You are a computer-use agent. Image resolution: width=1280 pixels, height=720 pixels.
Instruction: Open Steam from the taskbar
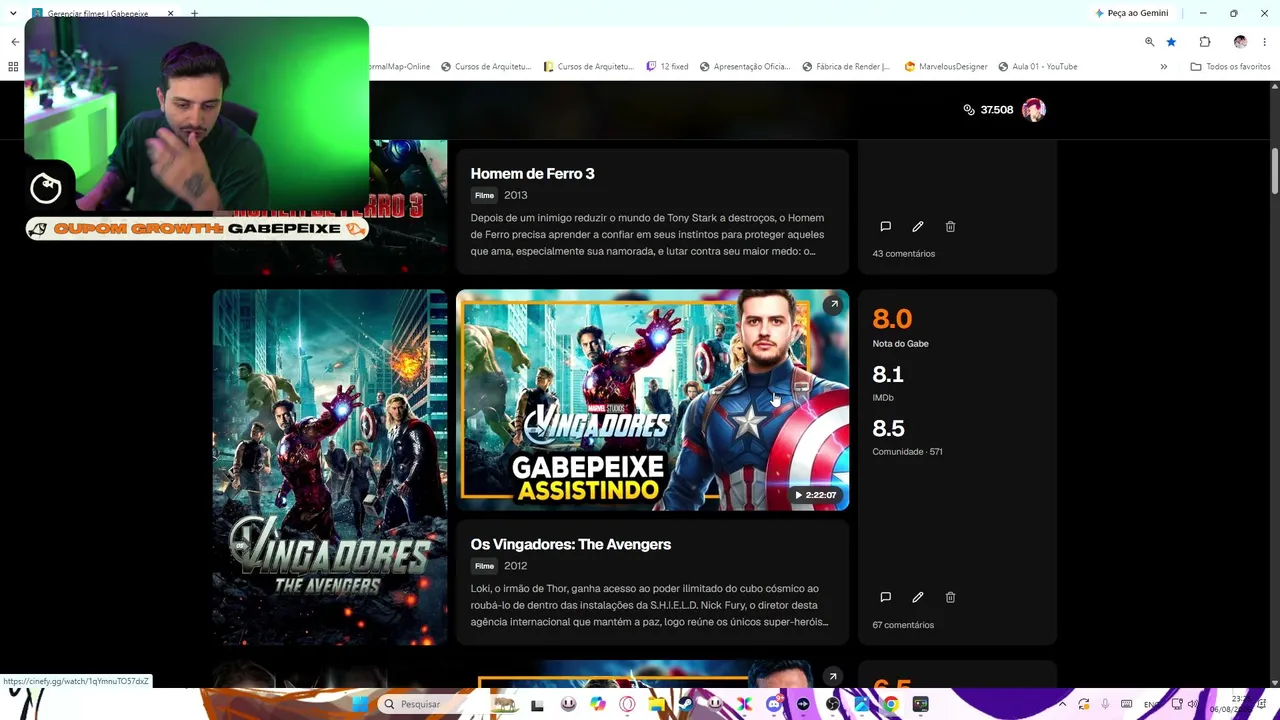click(685, 704)
